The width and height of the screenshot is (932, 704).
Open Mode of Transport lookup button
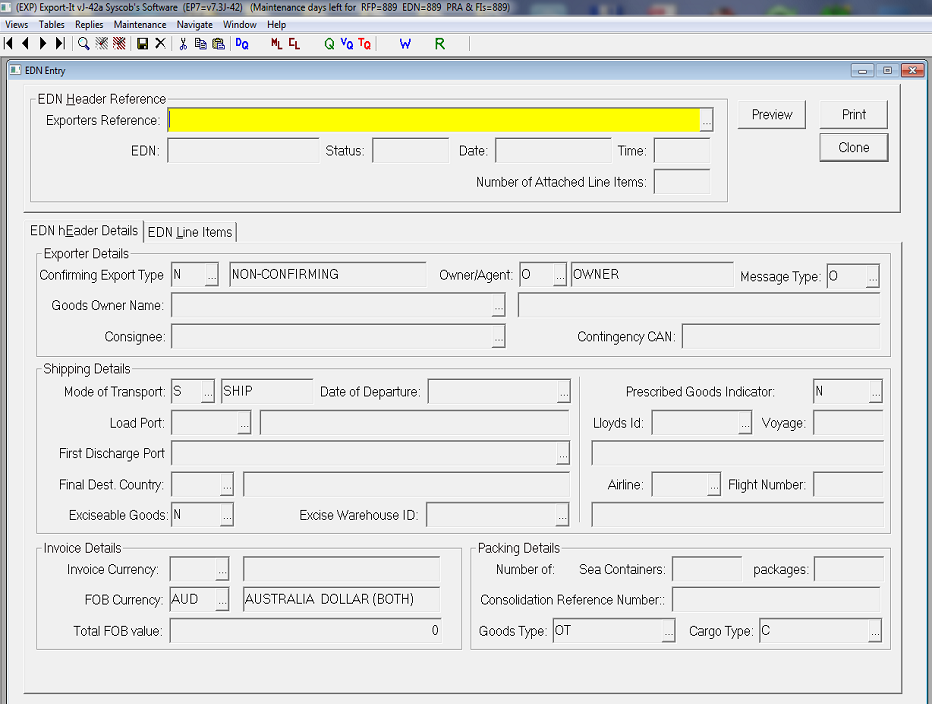pos(208,392)
